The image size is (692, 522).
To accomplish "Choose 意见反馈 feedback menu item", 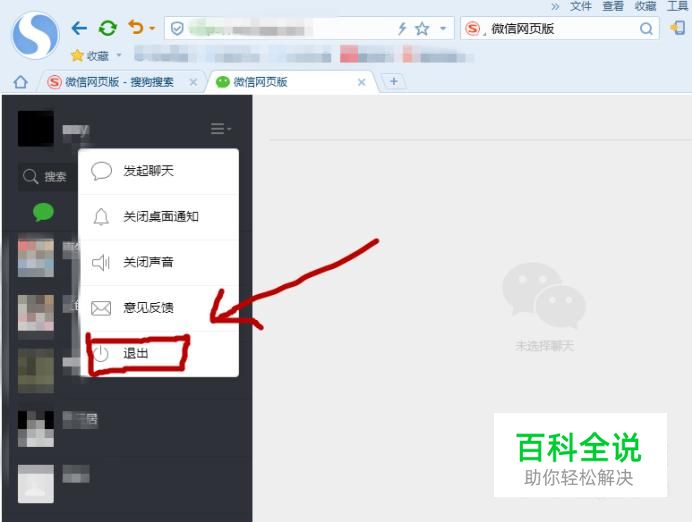I will (x=159, y=308).
